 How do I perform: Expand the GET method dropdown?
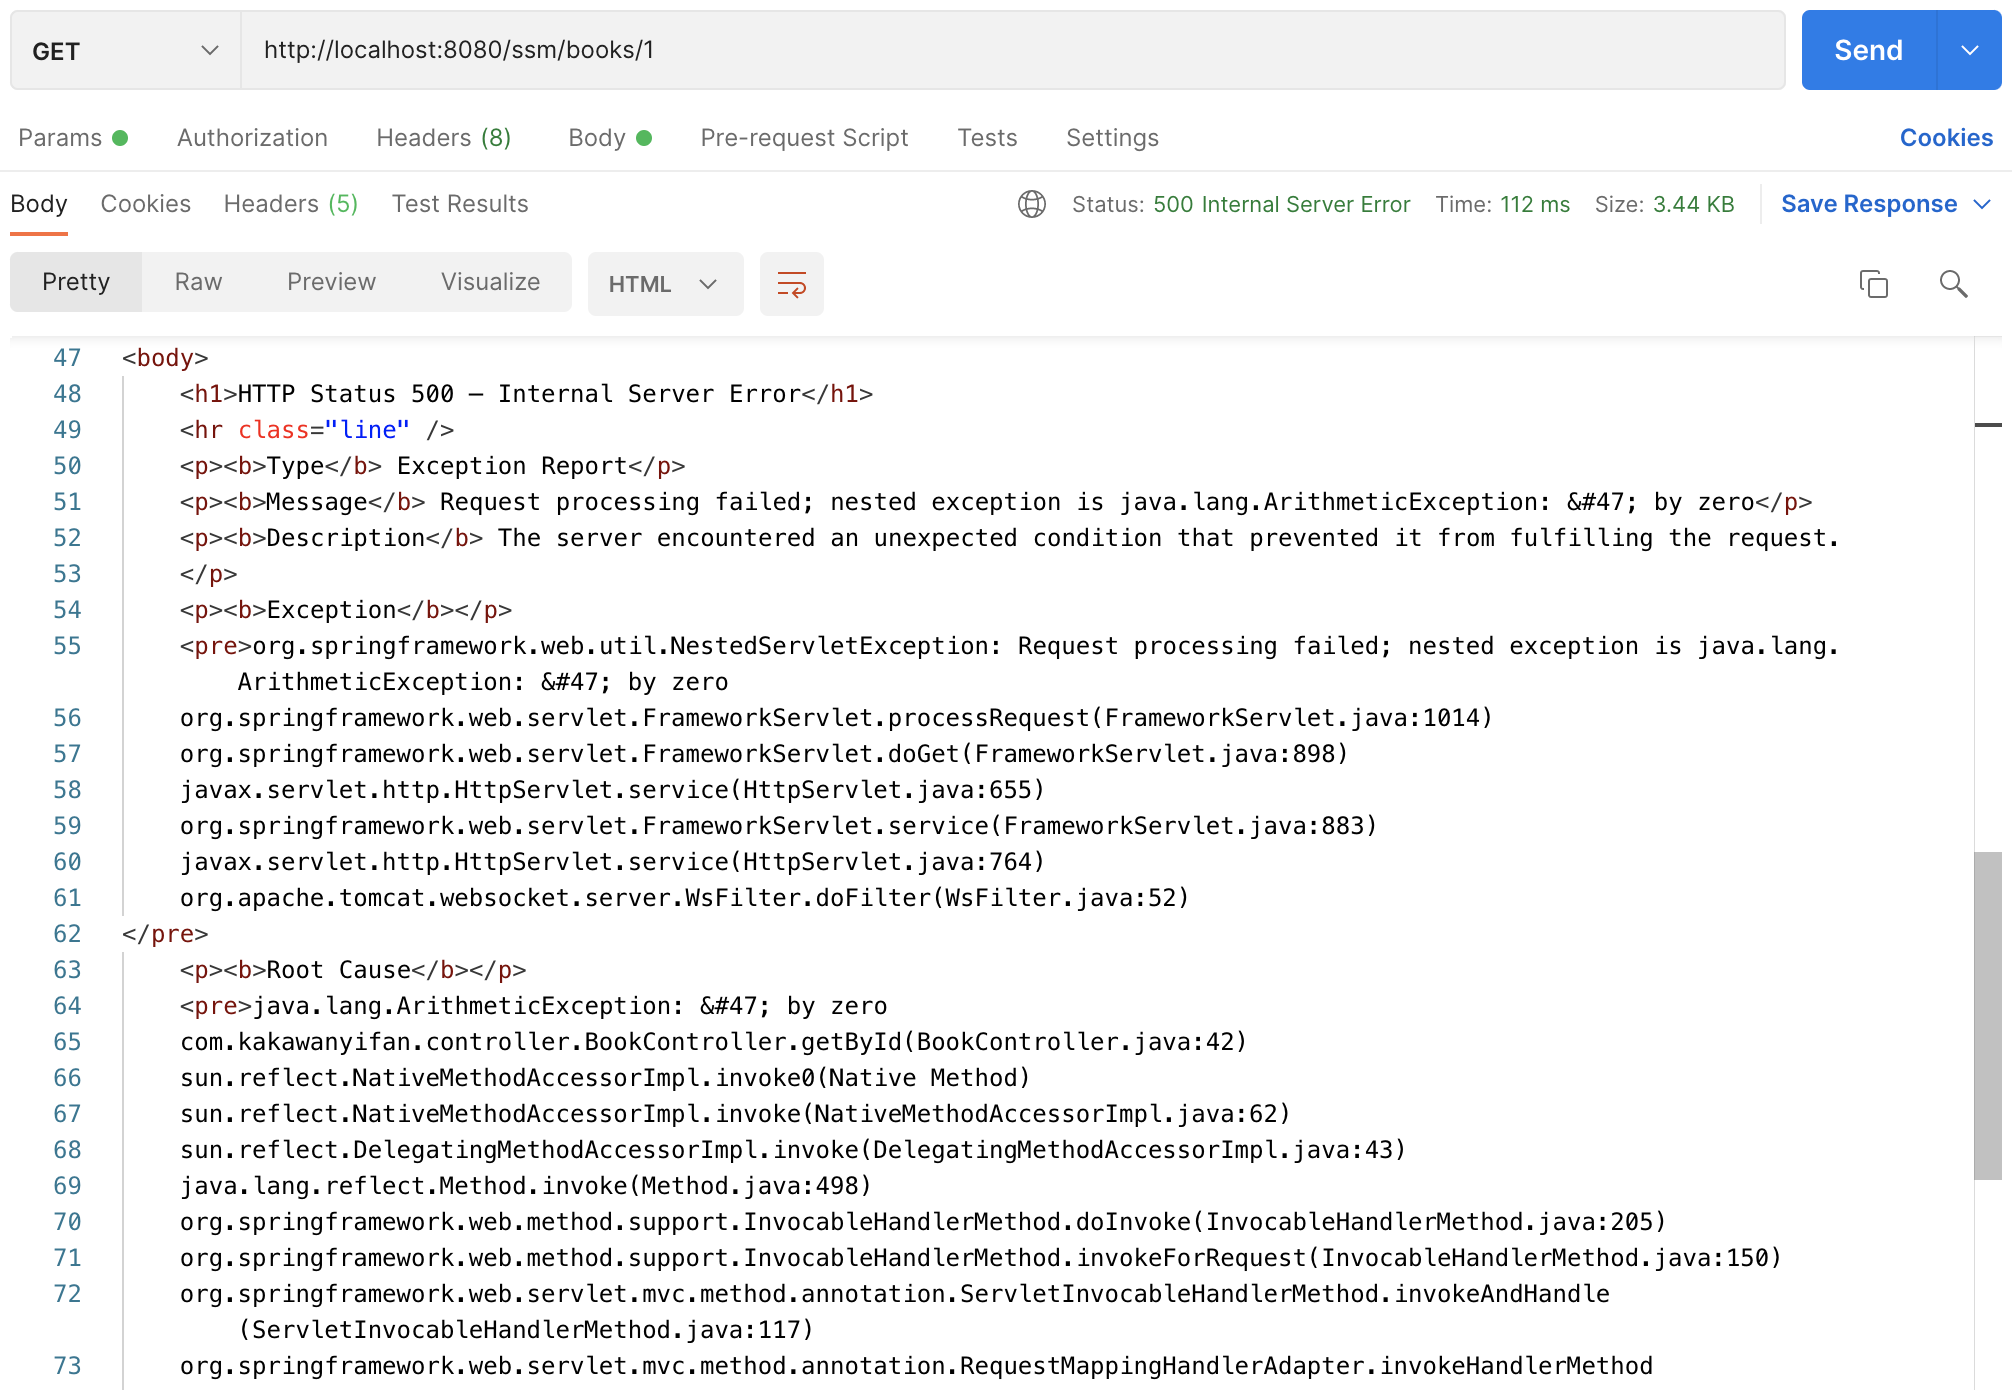[125, 51]
